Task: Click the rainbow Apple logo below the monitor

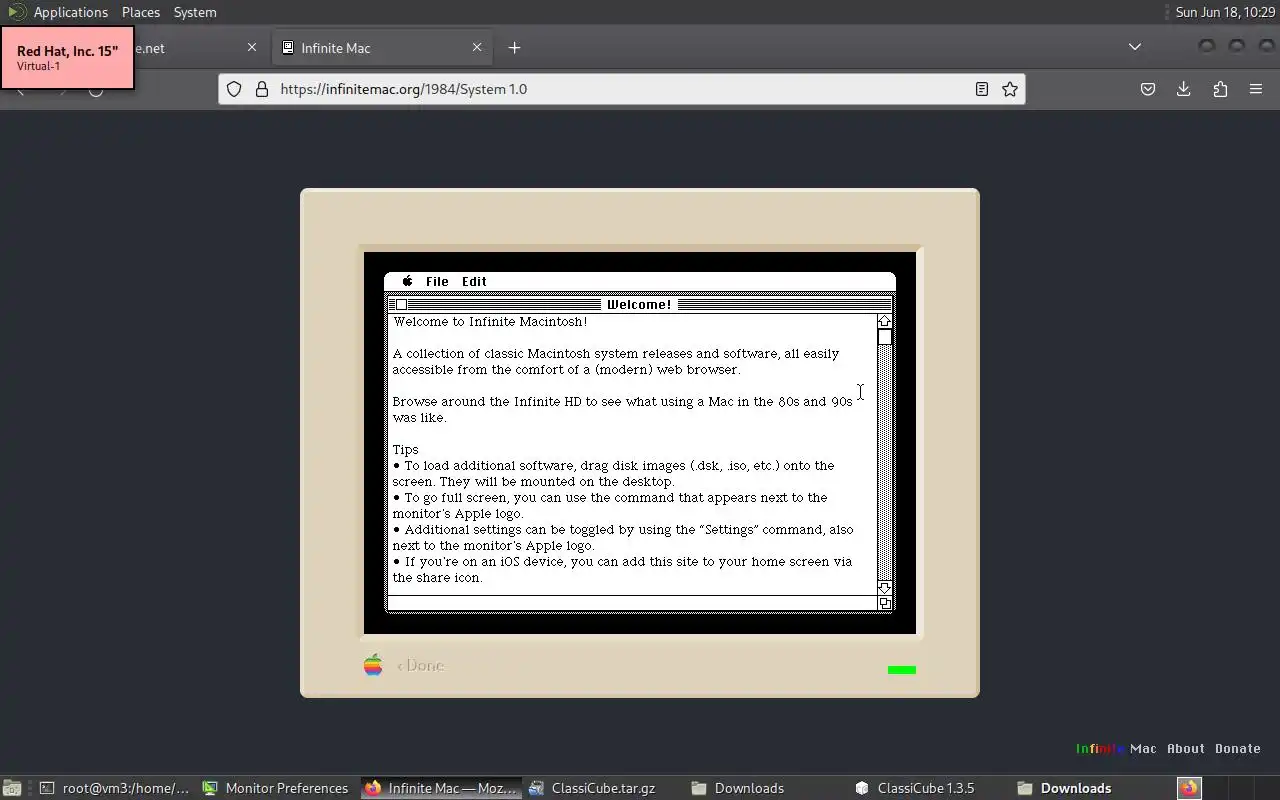Action: [x=373, y=665]
